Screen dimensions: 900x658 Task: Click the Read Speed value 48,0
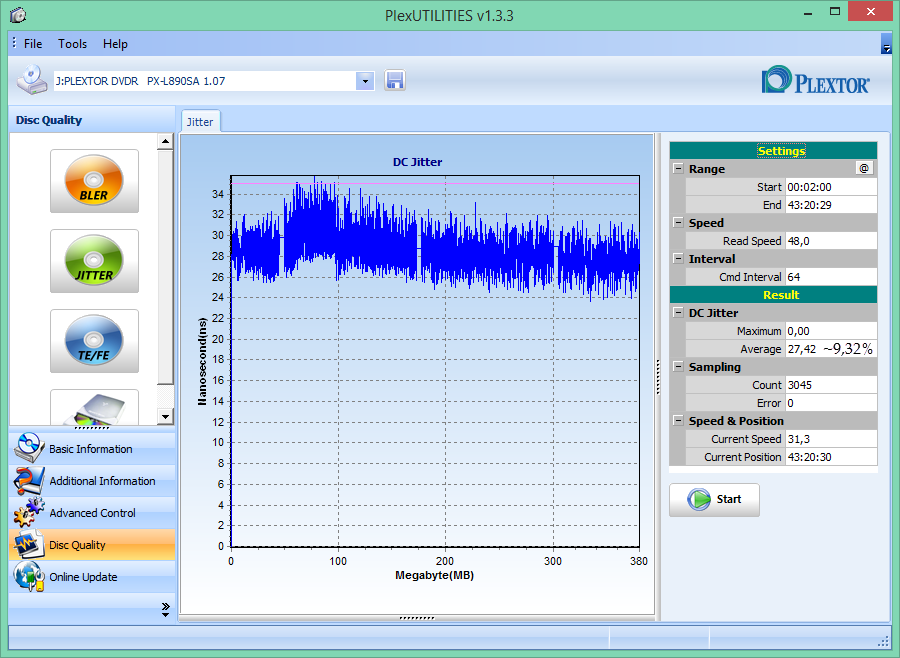[831, 241]
